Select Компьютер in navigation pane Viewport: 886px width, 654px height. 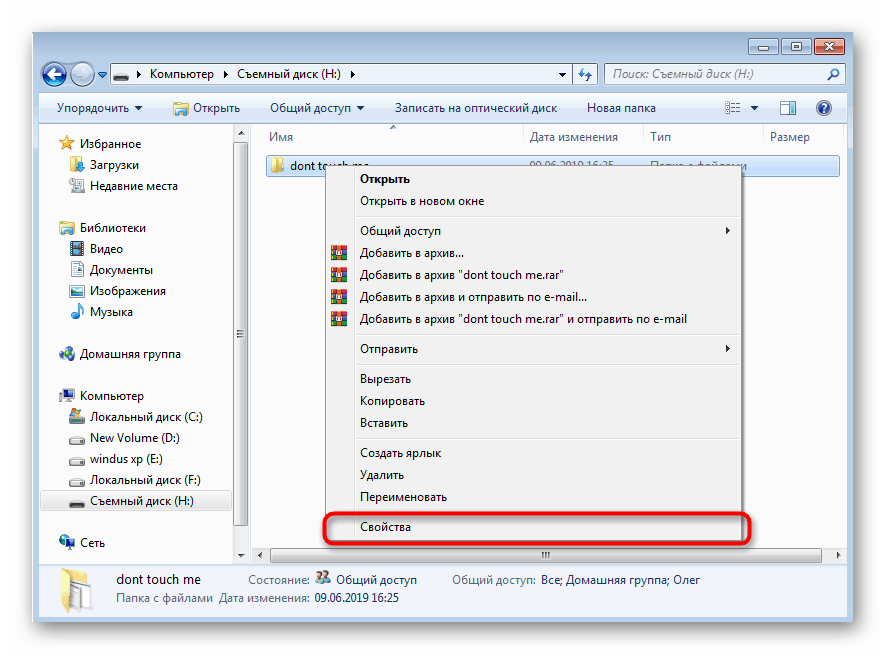point(111,396)
